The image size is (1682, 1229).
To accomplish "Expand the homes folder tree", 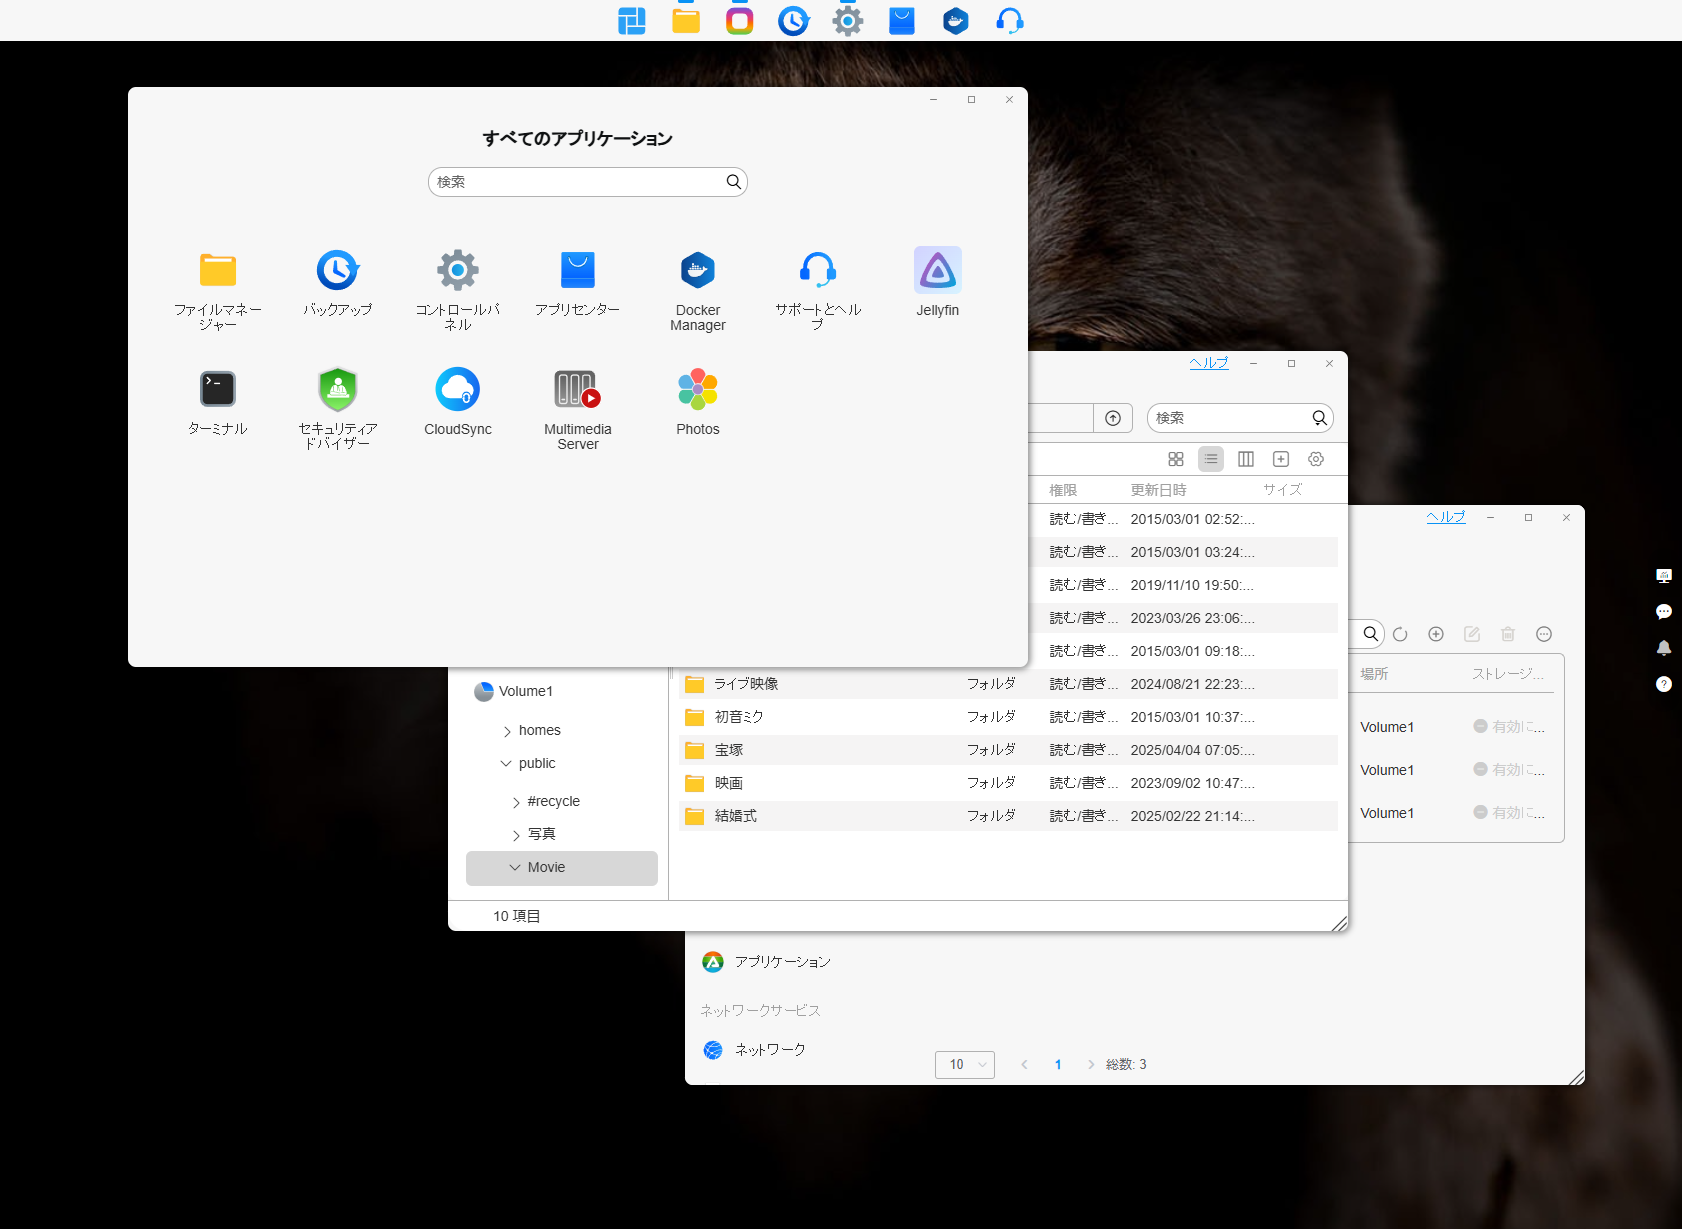I will [507, 731].
